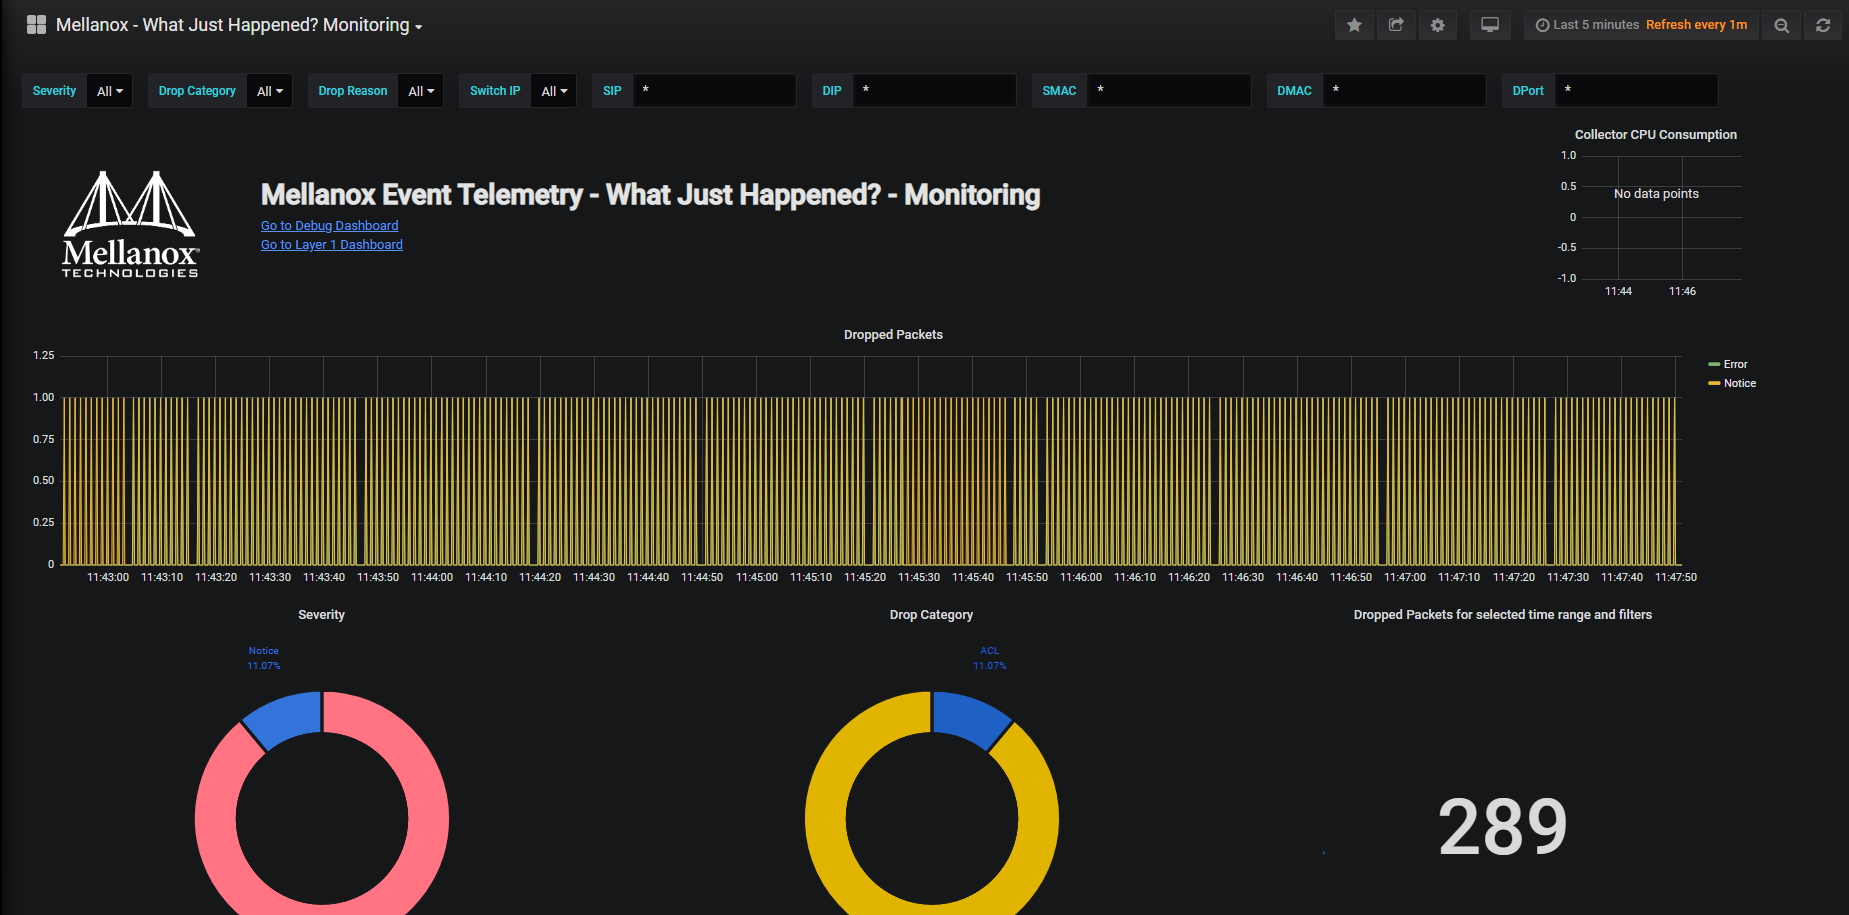Click the 11:45:00 tick on Dropped Packets axis
The height and width of the screenshot is (915, 1849).
[757, 577]
